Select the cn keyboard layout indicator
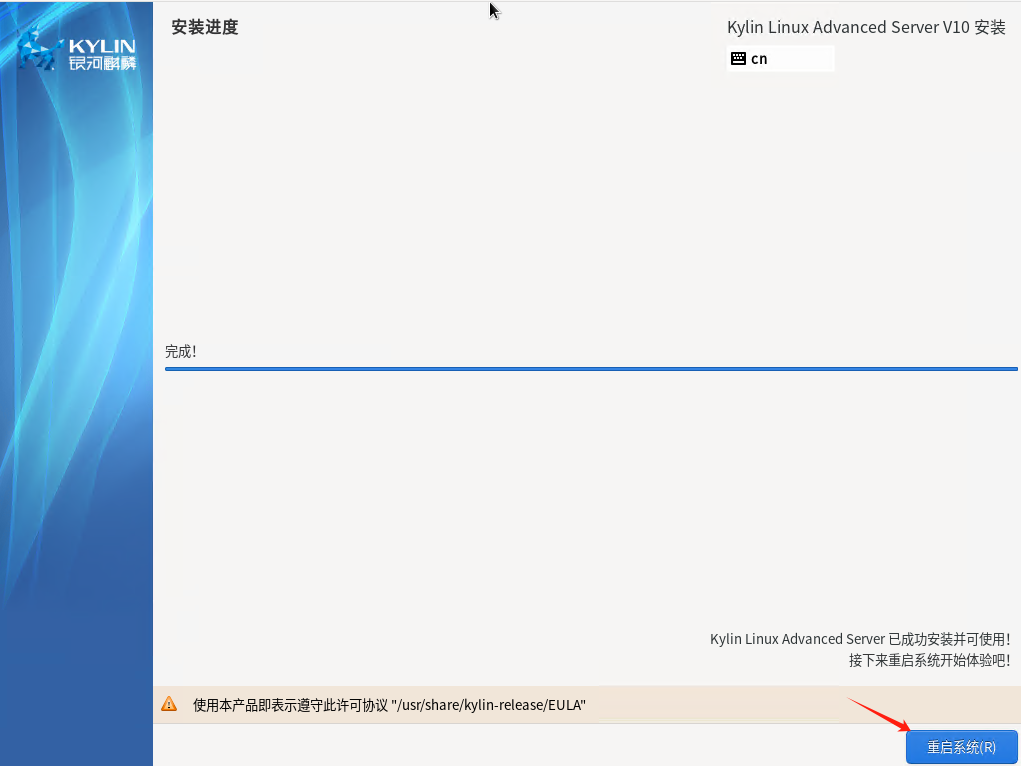 click(780, 59)
